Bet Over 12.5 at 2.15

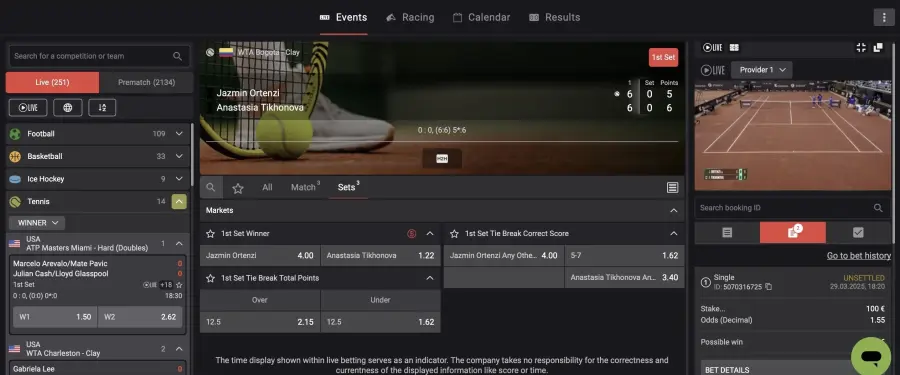pyautogui.click(x=259, y=322)
